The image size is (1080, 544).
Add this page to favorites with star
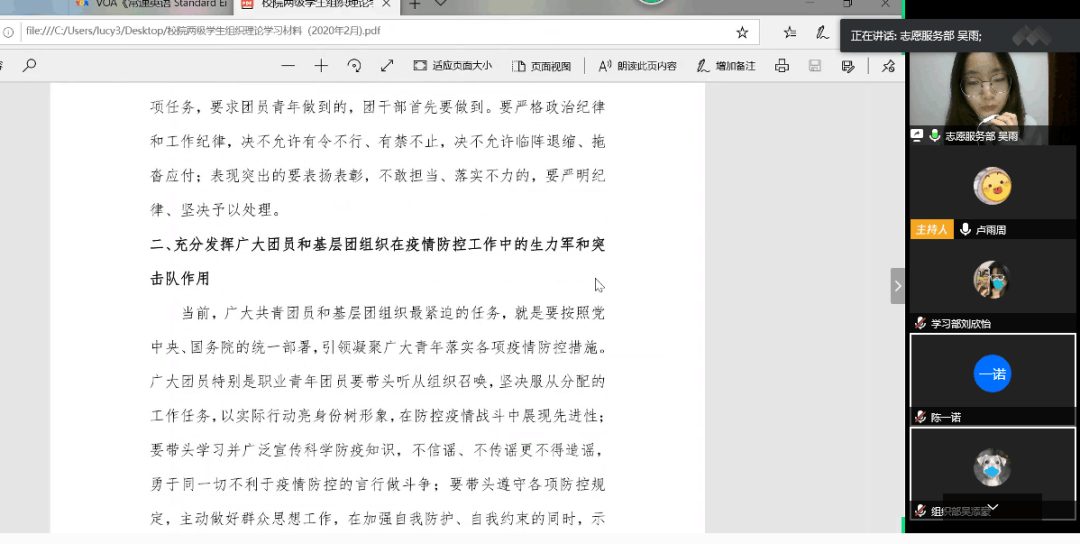742,32
